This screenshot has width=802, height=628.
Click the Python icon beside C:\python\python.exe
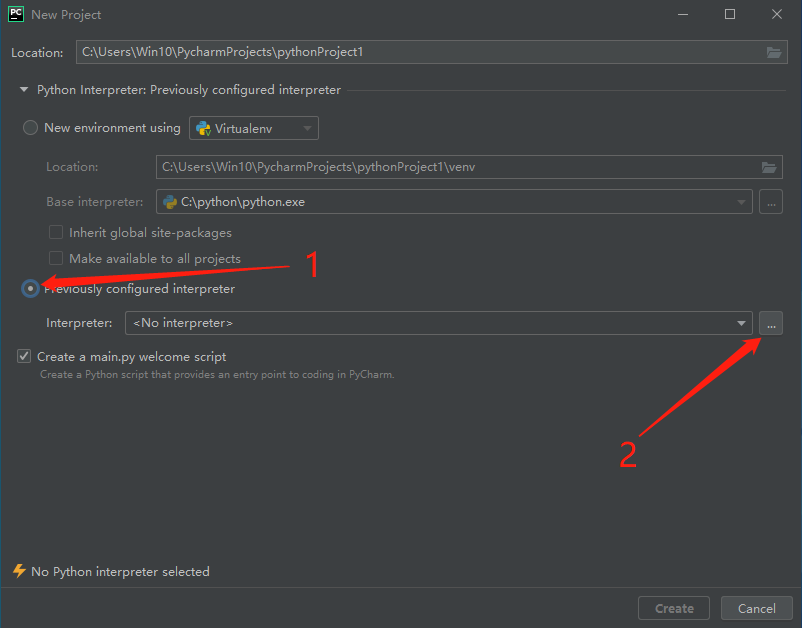pyautogui.click(x=169, y=202)
